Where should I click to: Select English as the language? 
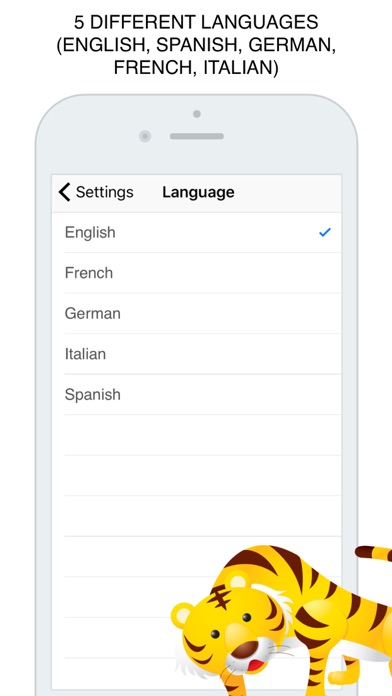(x=197, y=233)
